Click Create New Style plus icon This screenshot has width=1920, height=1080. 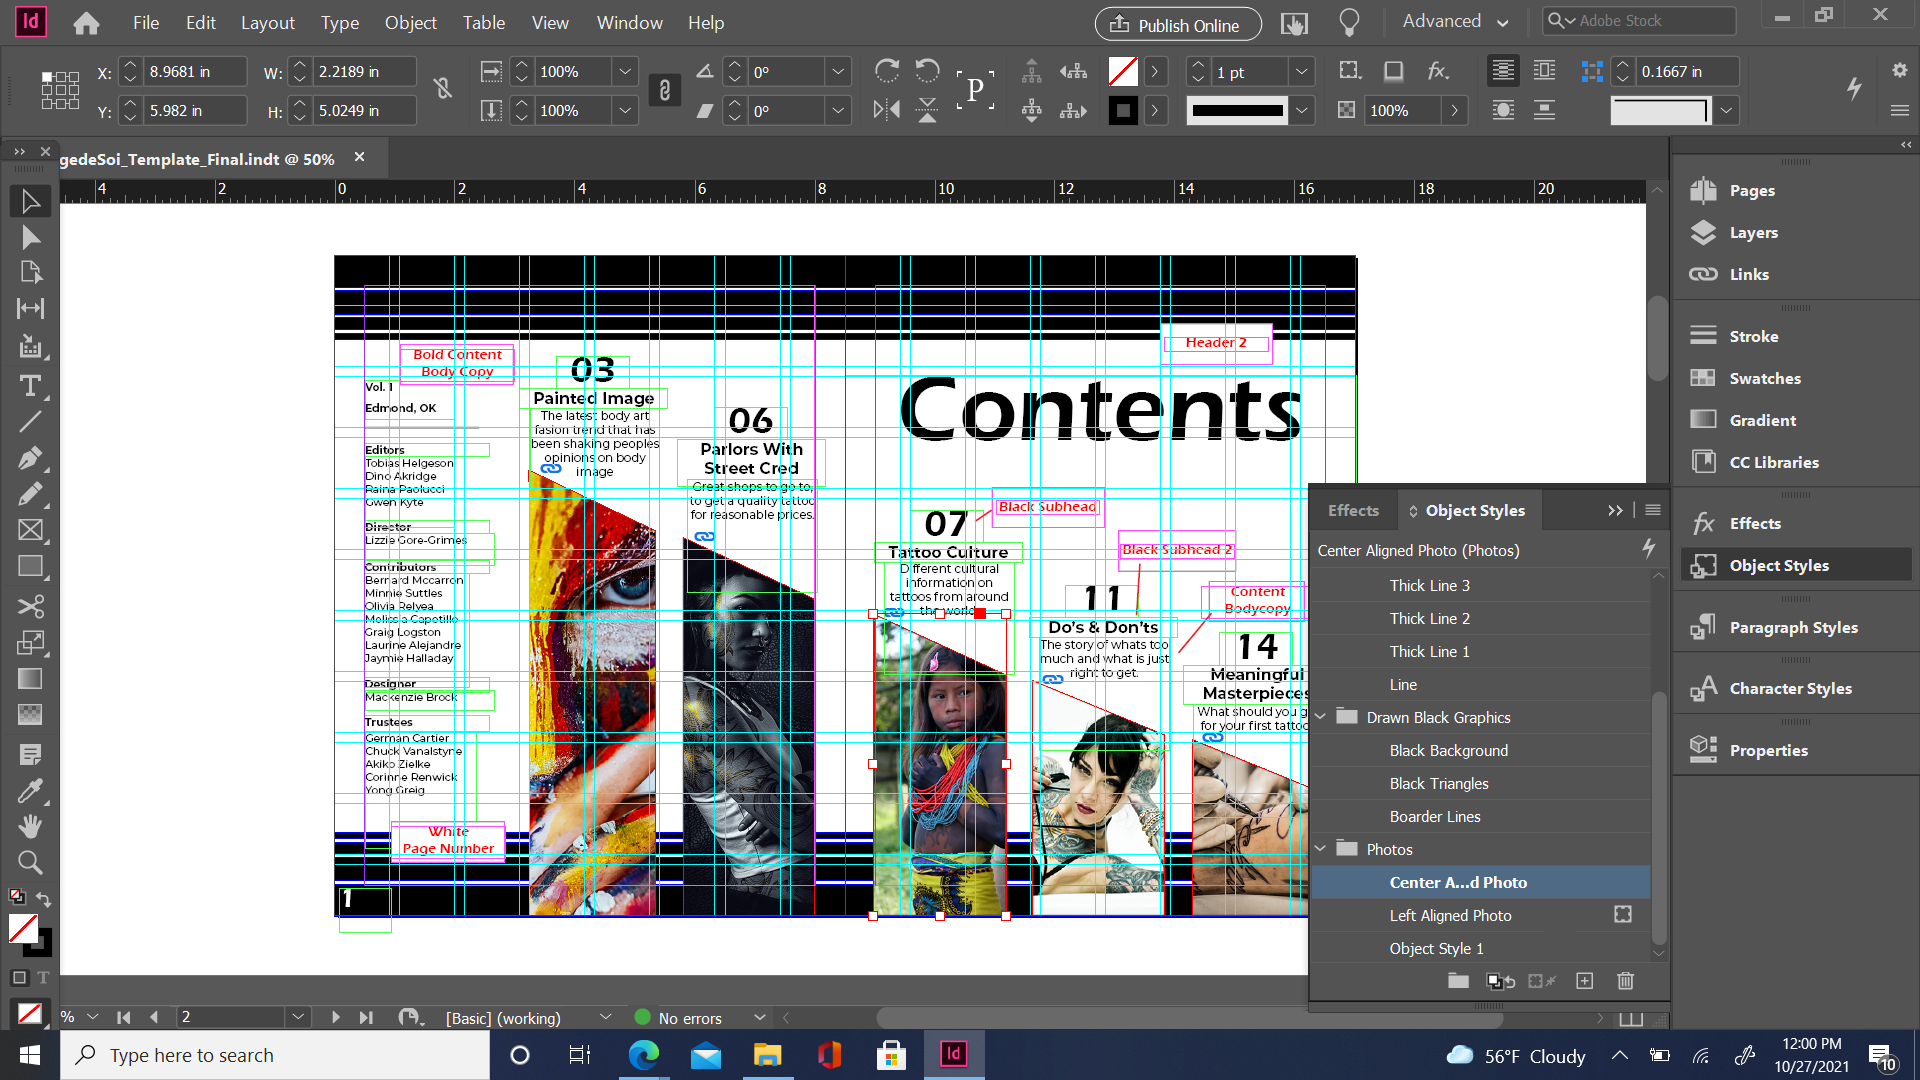click(x=1584, y=981)
